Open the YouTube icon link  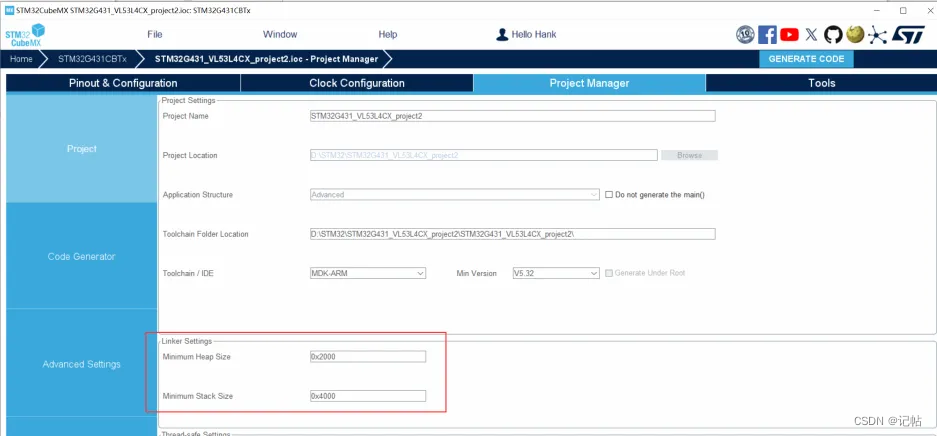pos(790,35)
